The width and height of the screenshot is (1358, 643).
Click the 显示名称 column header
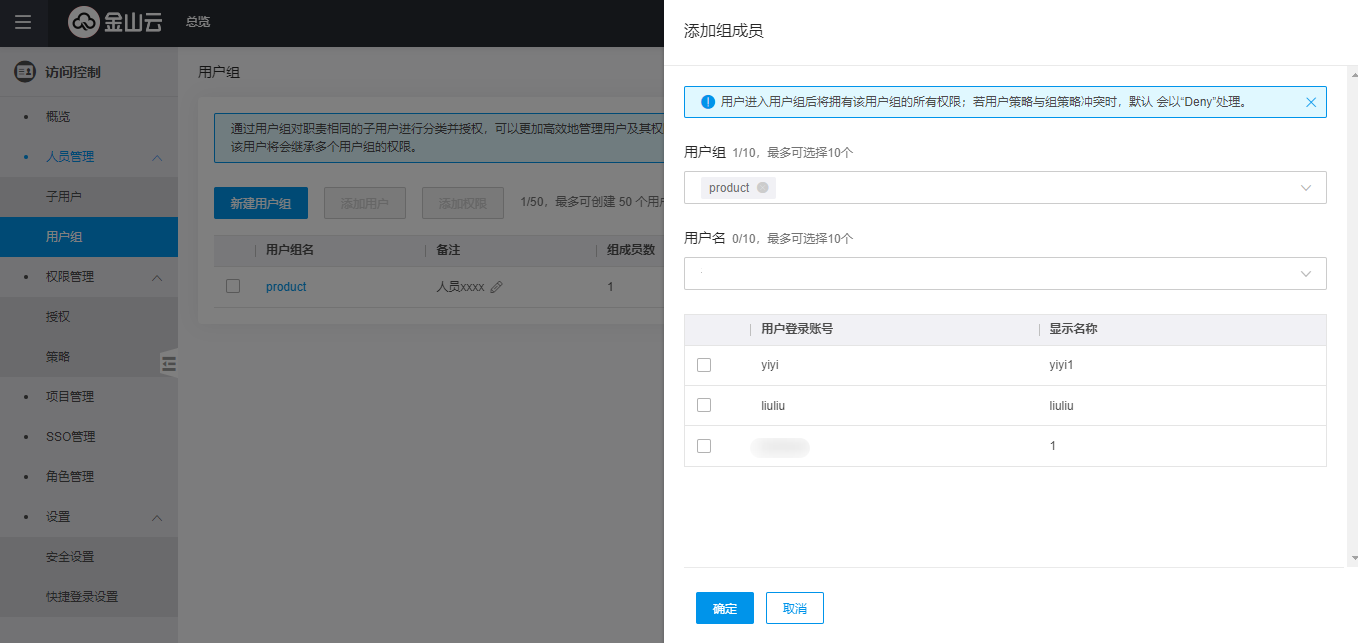[x=1073, y=329]
